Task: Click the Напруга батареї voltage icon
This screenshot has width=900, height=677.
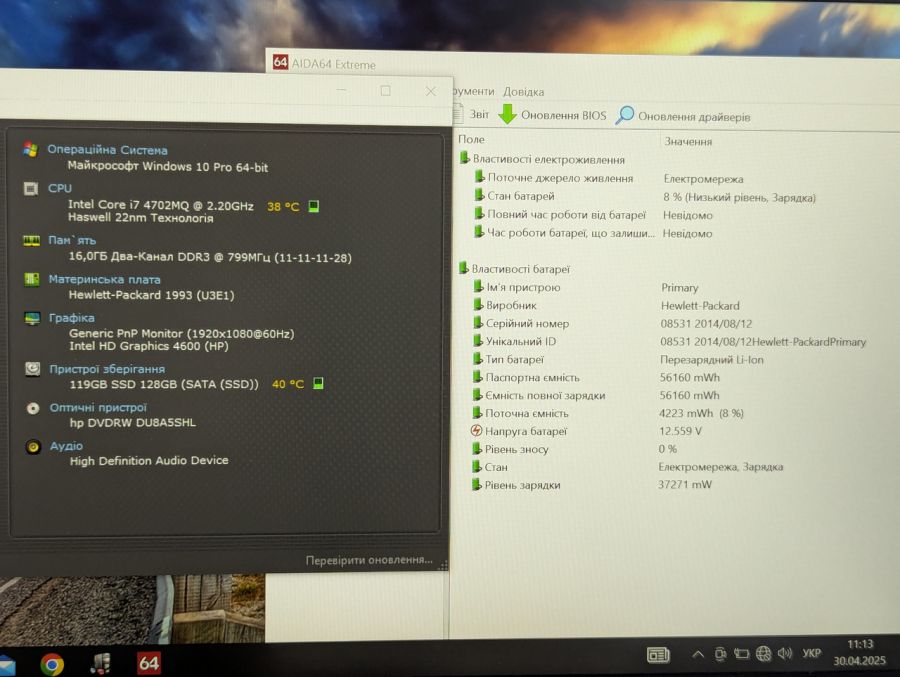Action: (x=476, y=430)
